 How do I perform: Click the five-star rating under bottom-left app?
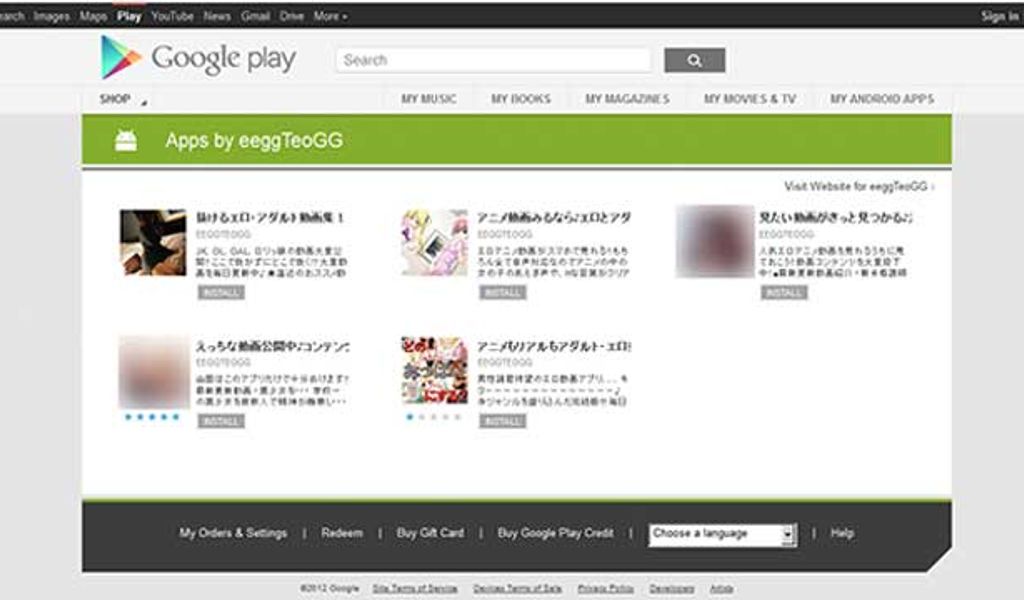click(152, 417)
